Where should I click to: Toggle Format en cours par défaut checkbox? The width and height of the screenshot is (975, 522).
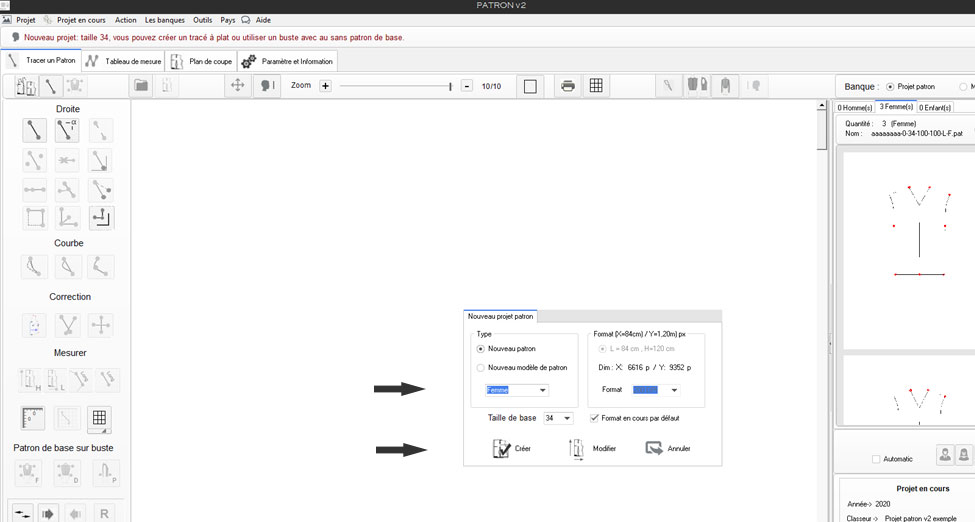tap(595, 418)
